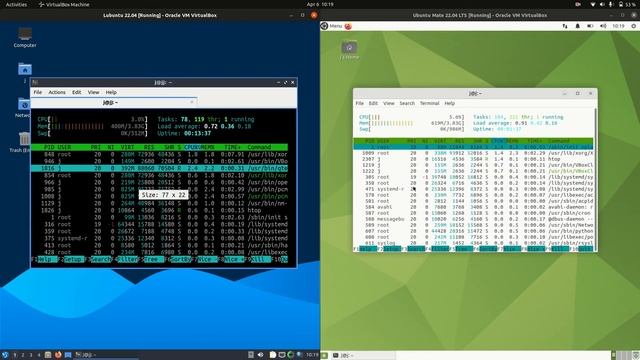Sort by CPU% column in Lubuntu htop
This screenshot has height=360, width=640.
(x=192, y=147)
